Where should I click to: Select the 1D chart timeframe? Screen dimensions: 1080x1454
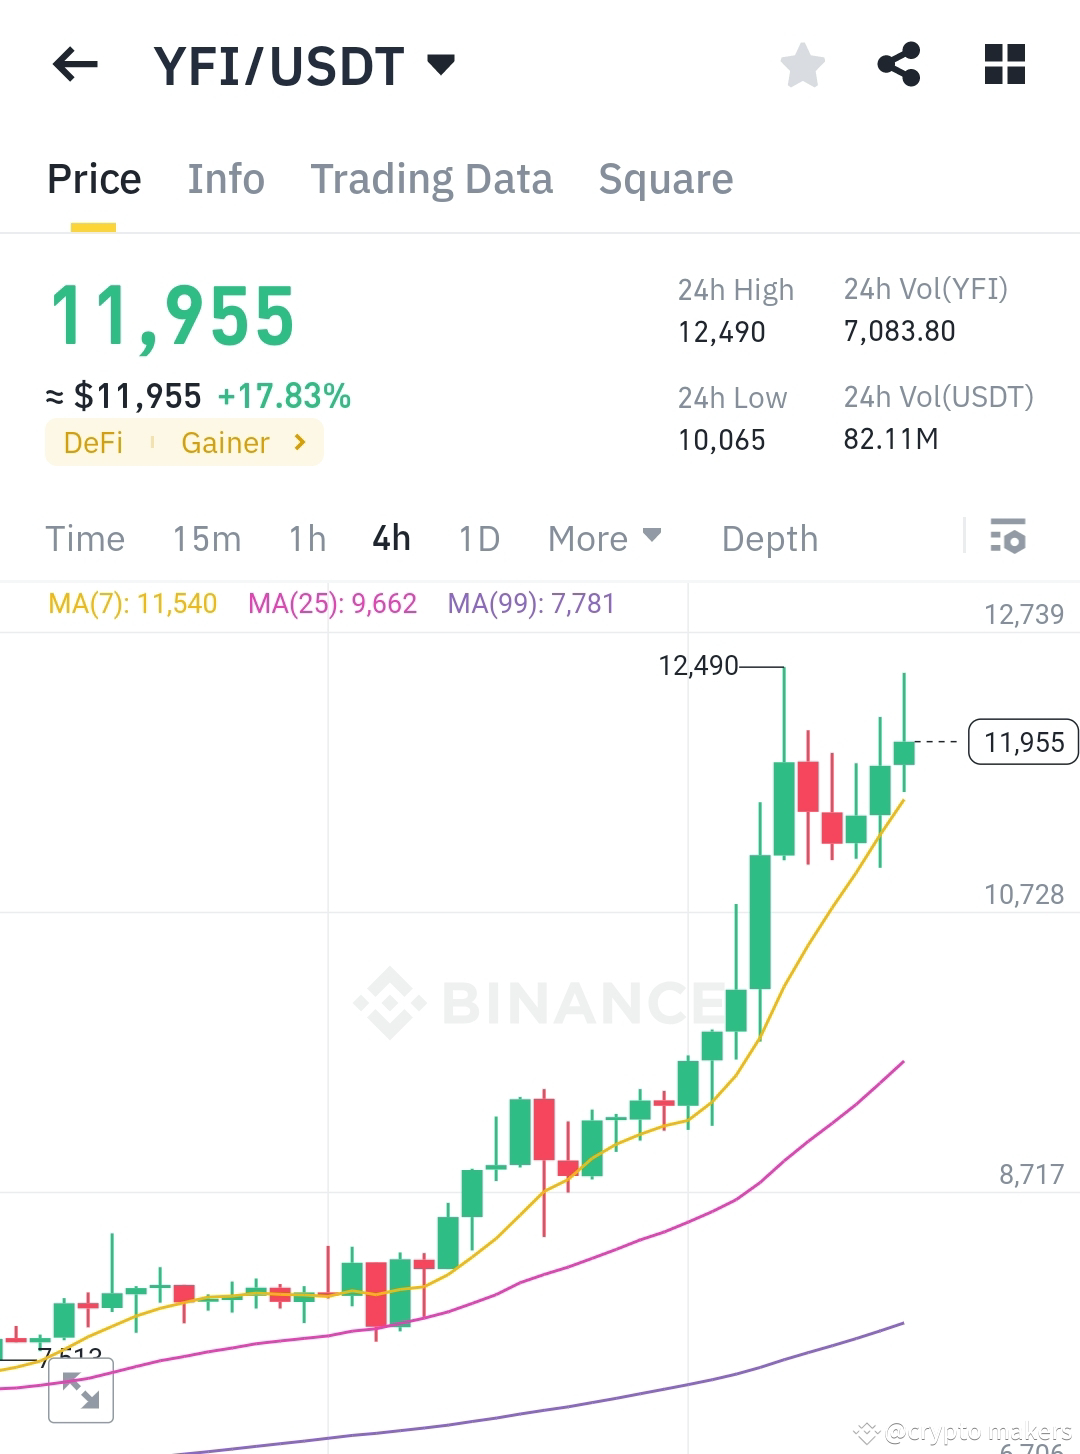click(x=478, y=538)
